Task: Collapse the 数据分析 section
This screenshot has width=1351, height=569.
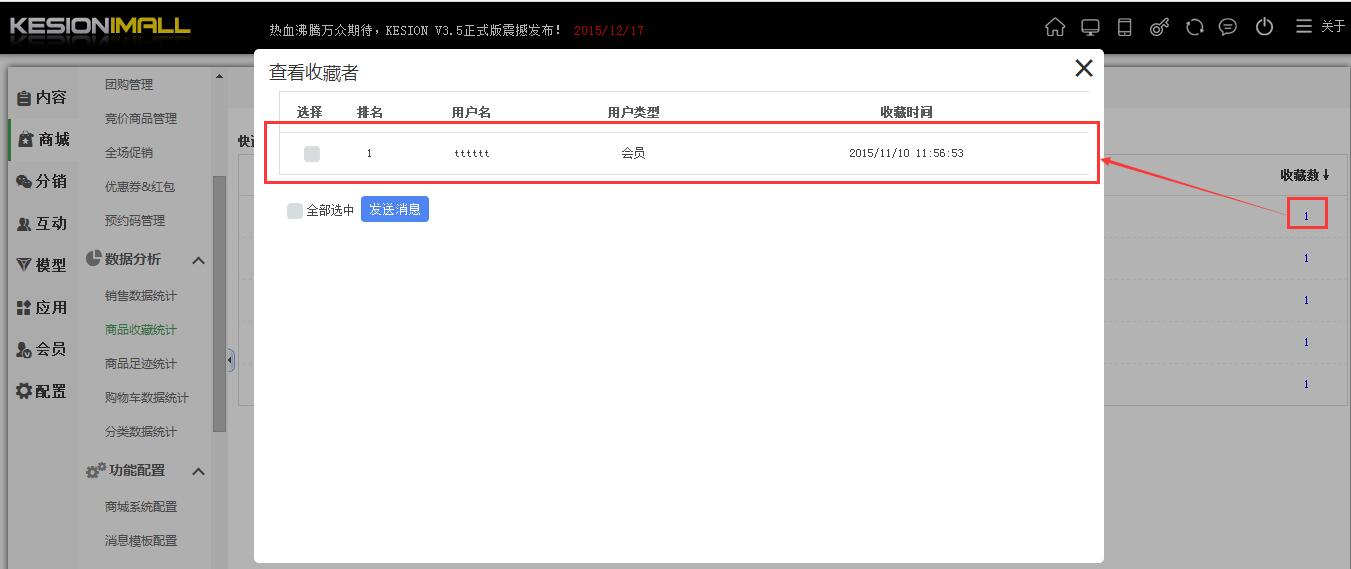Action: (198, 260)
